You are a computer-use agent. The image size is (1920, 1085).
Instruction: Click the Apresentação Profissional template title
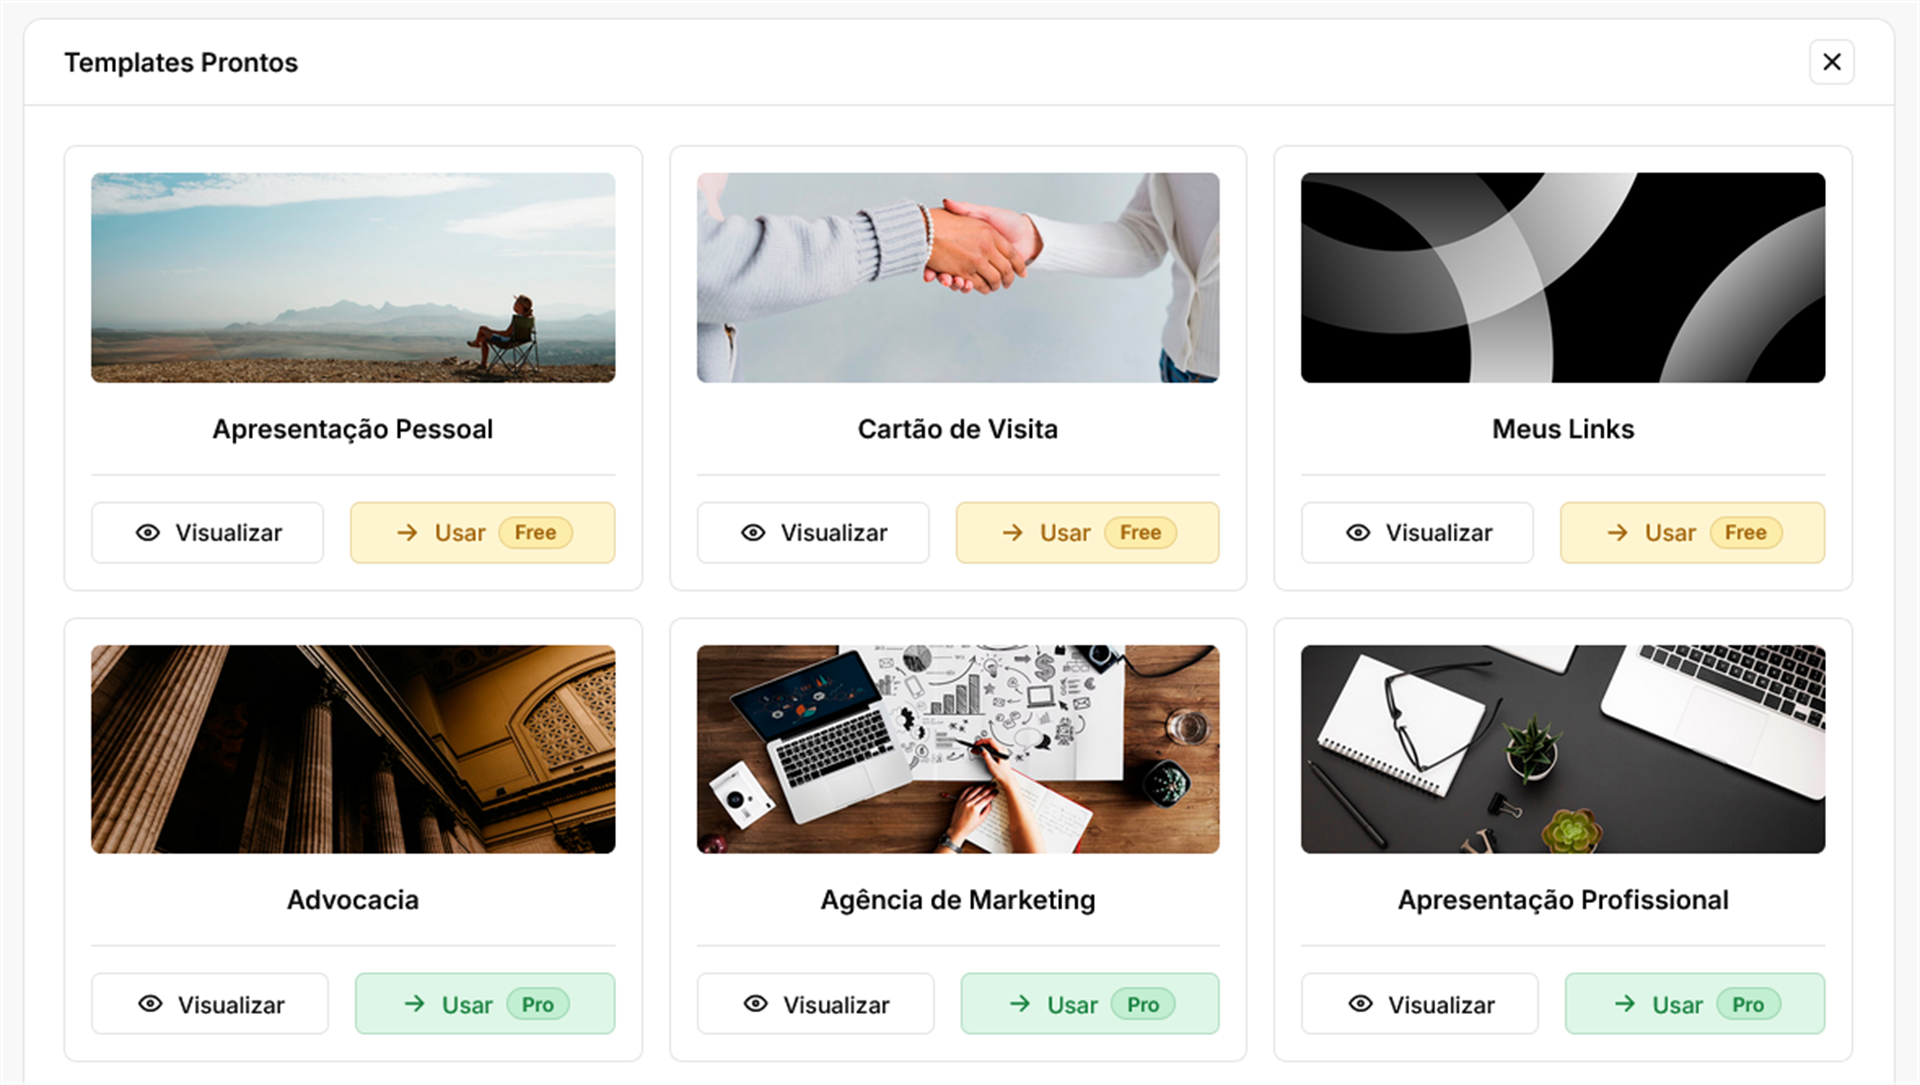(1562, 900)
